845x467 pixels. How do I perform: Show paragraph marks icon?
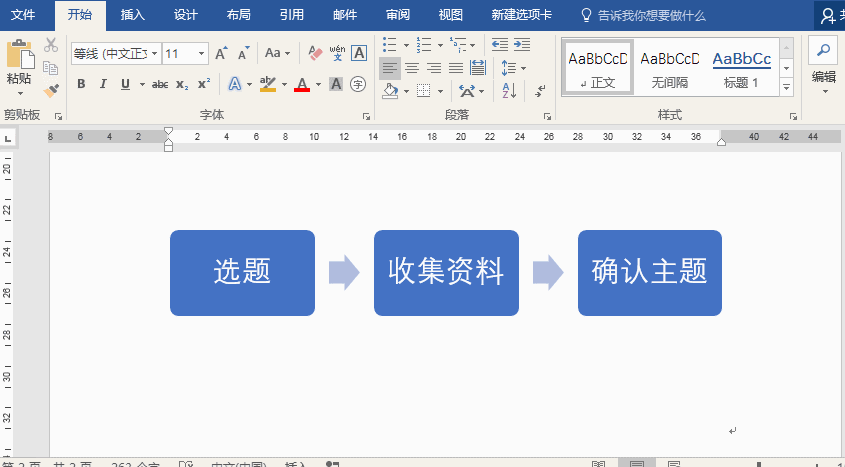pos(540,90)
